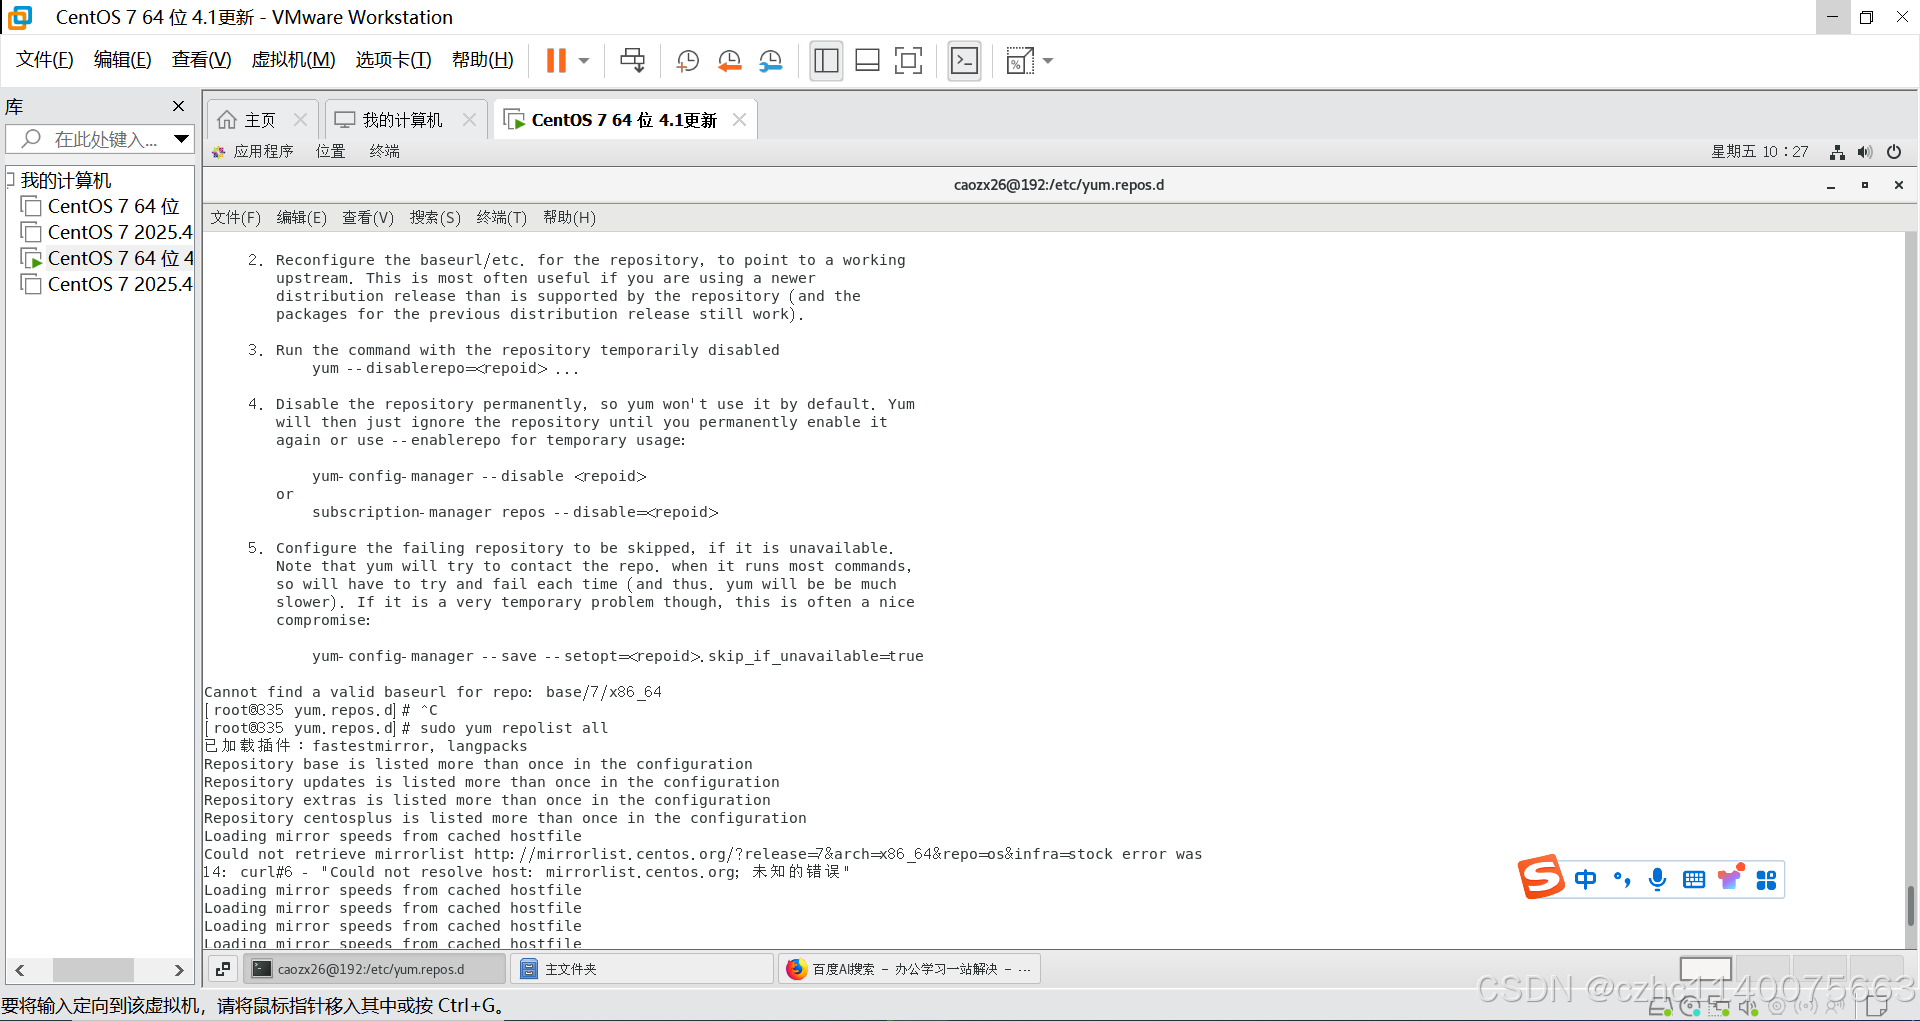Screen dimensions: 1920x1021
Task: Close the CentOS 7 64 位 4.1更新 tab
Action: tap(739, 119)
